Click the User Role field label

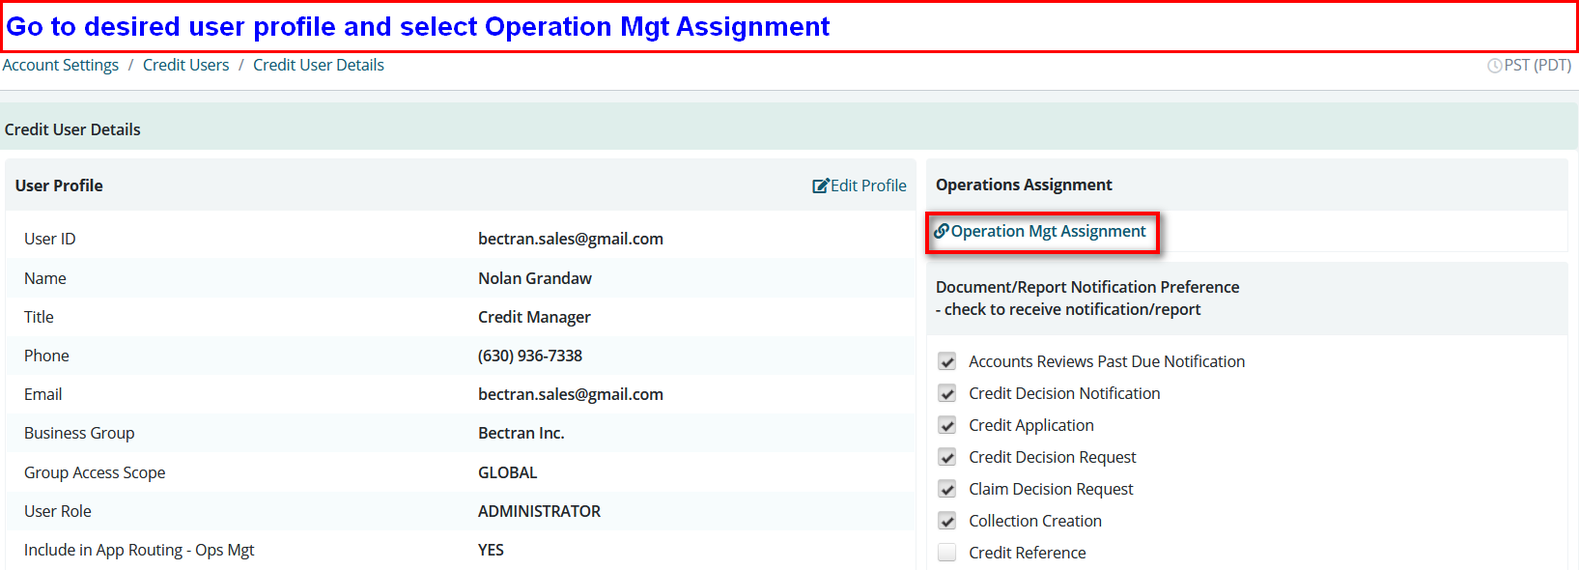[57, 511]
